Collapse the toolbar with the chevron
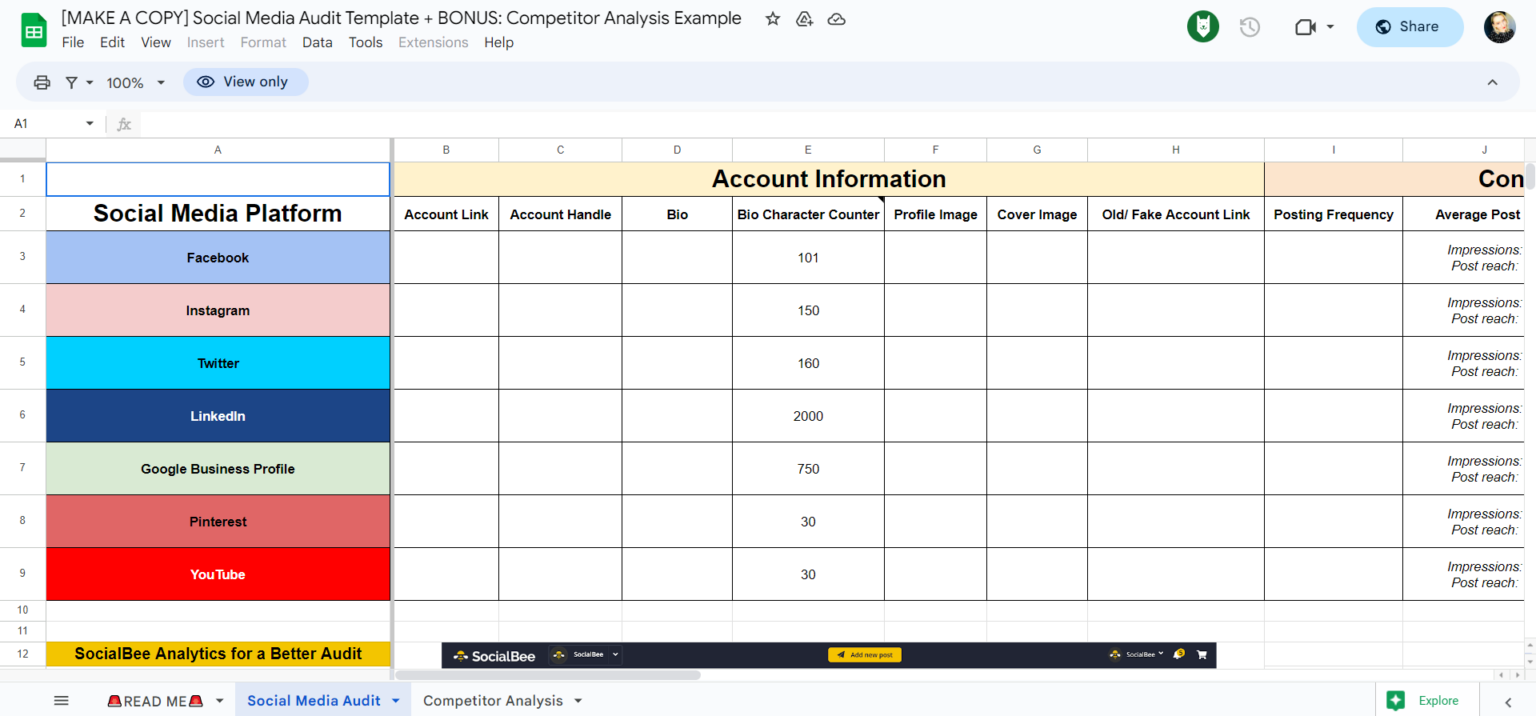 1492,81
